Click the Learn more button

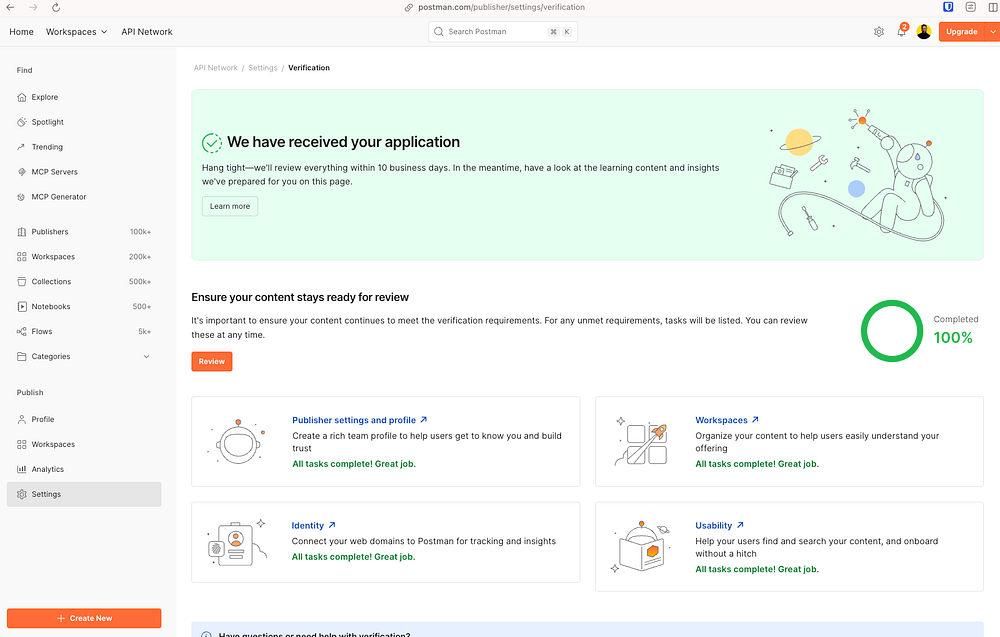[230, 207]
